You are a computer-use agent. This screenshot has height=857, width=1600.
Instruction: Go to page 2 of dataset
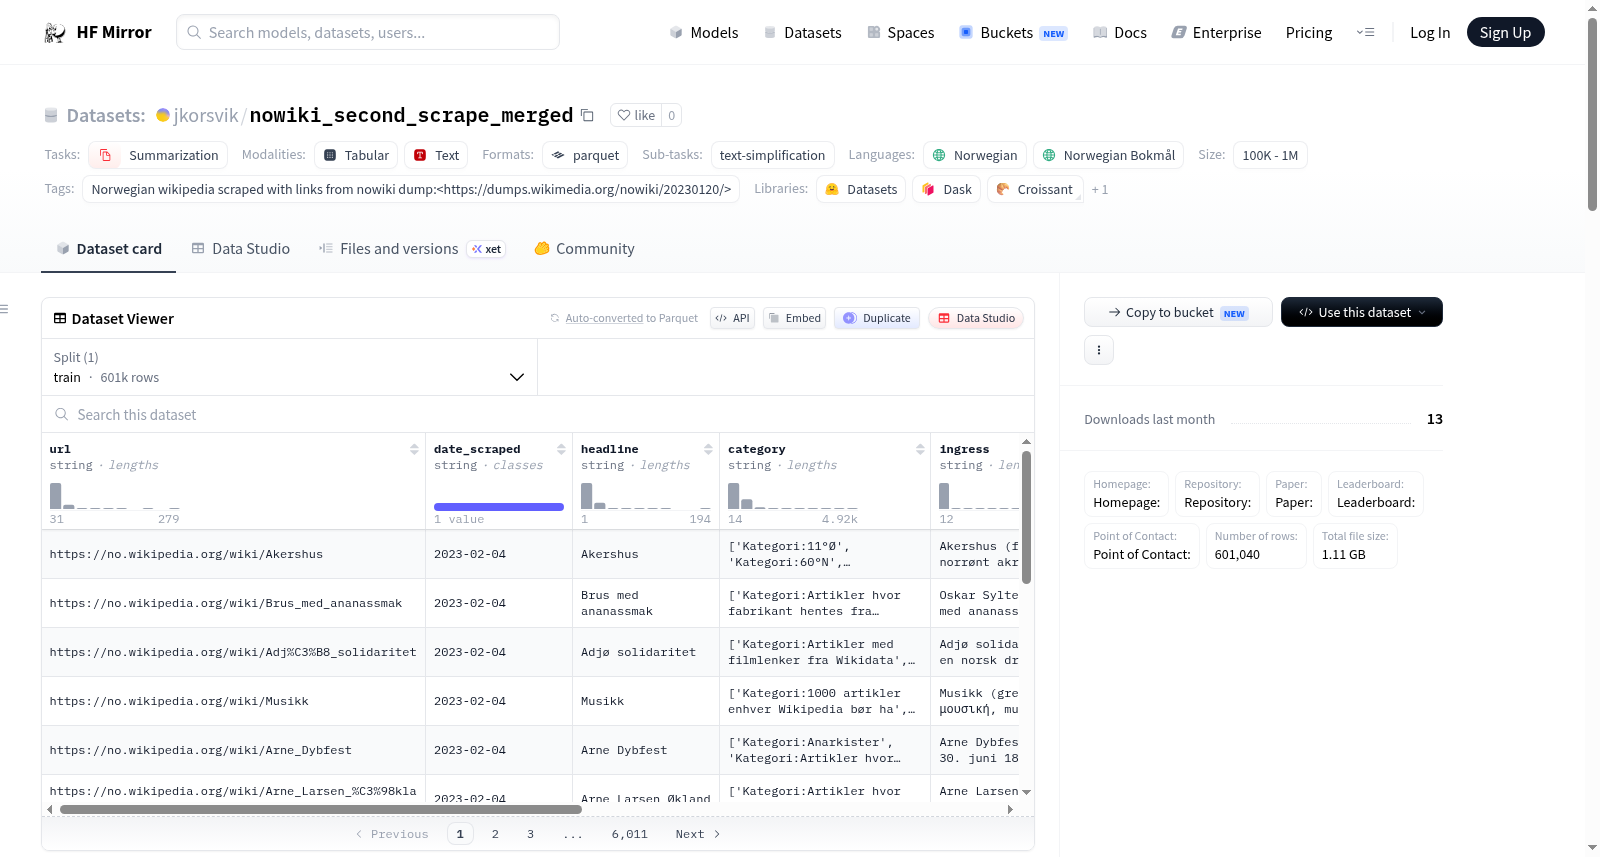495,834
